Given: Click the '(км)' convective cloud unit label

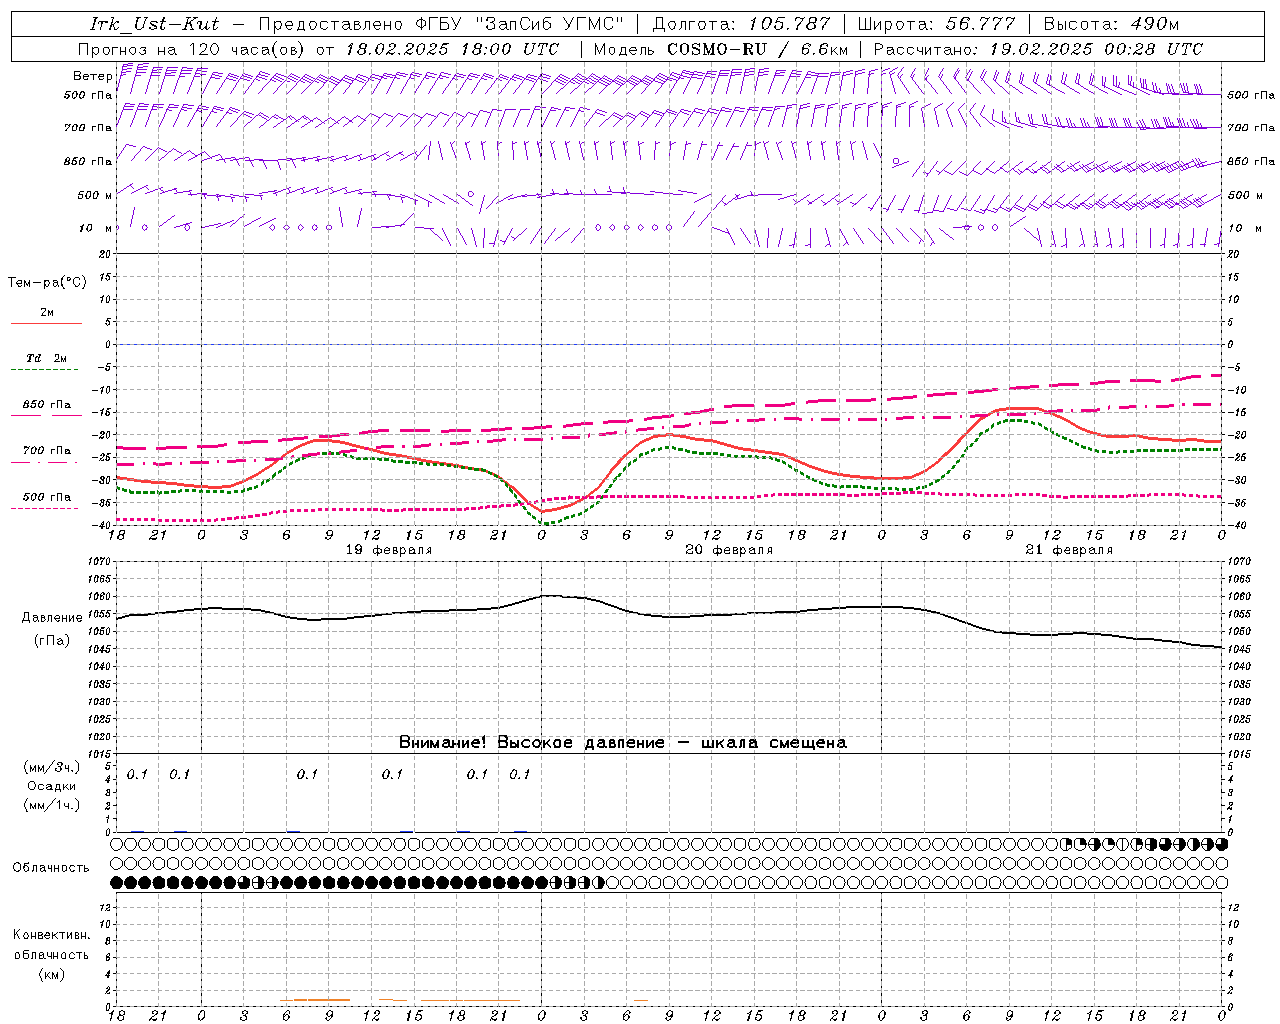Looking at the screenshot, I should [x=51, y=974].
